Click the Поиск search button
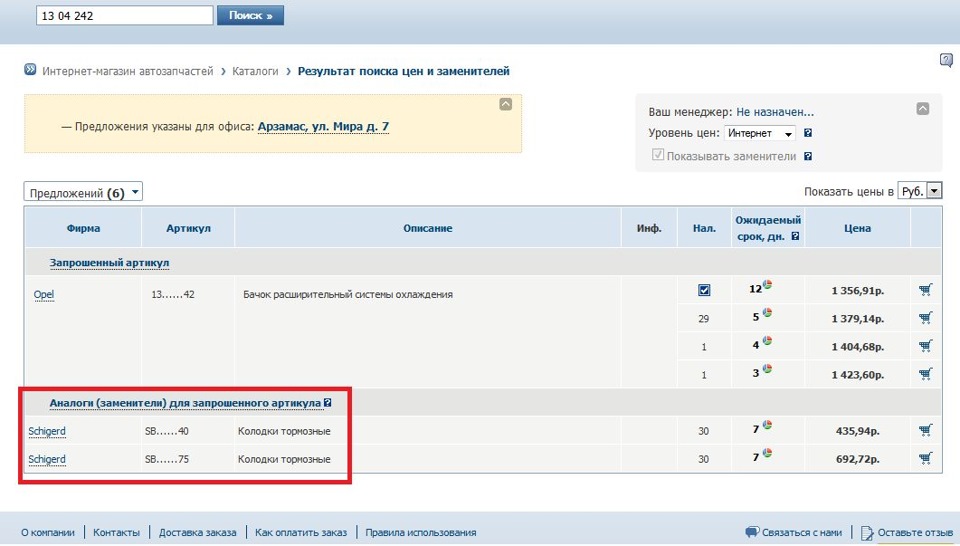 pos(250,15)
